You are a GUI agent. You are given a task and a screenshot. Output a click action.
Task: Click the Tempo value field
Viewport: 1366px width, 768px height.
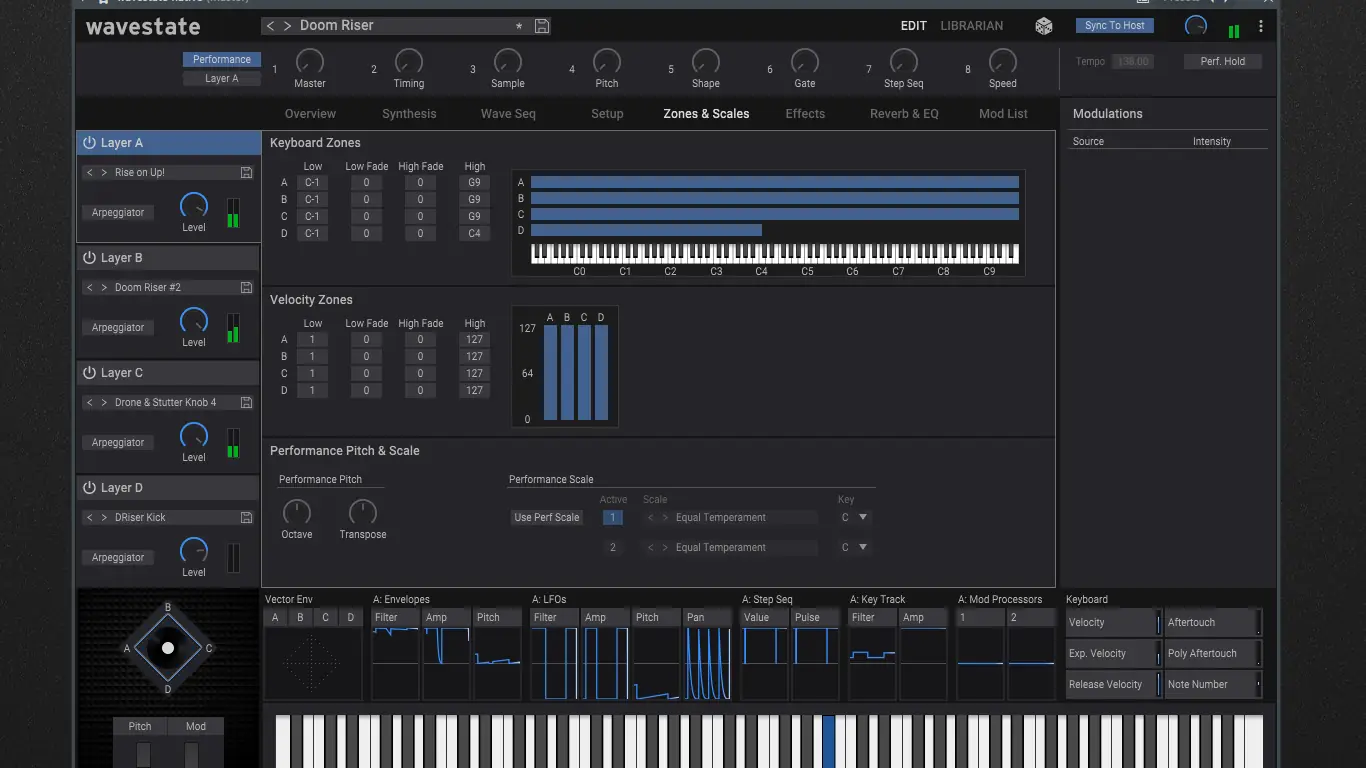tap(1133, 62)
